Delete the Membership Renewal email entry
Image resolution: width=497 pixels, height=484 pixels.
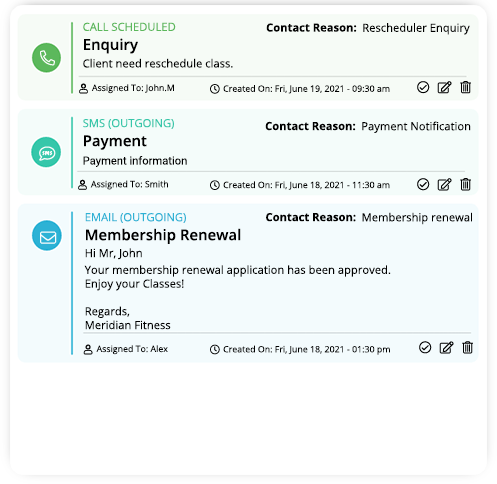pos(467,347)
